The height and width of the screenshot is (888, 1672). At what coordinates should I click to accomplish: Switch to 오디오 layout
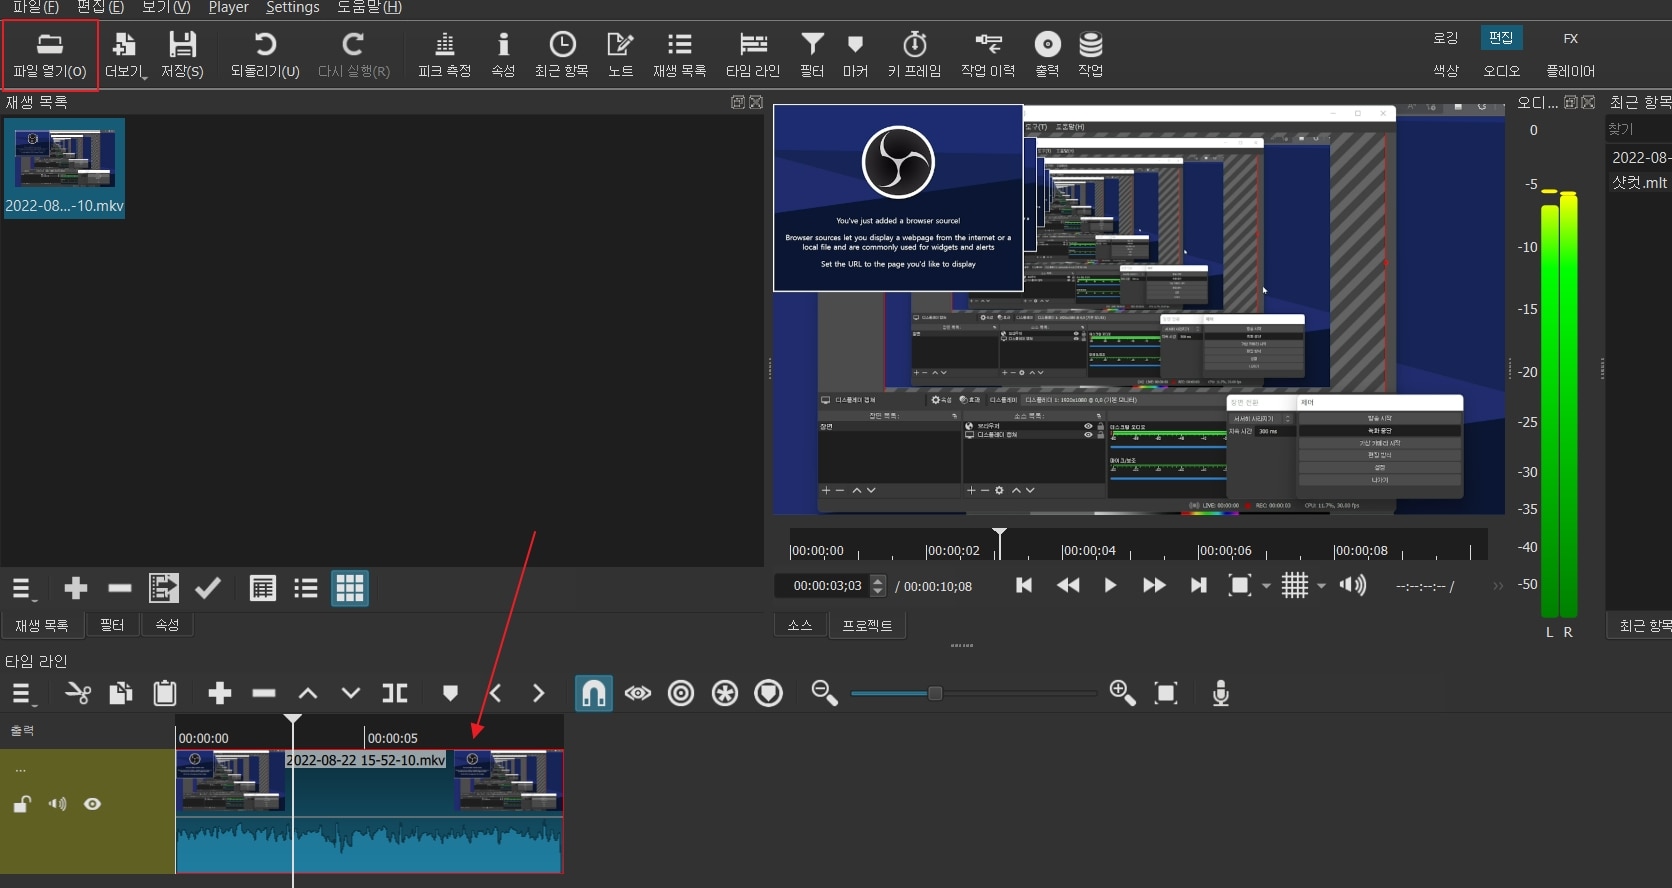coord(1501,71)
